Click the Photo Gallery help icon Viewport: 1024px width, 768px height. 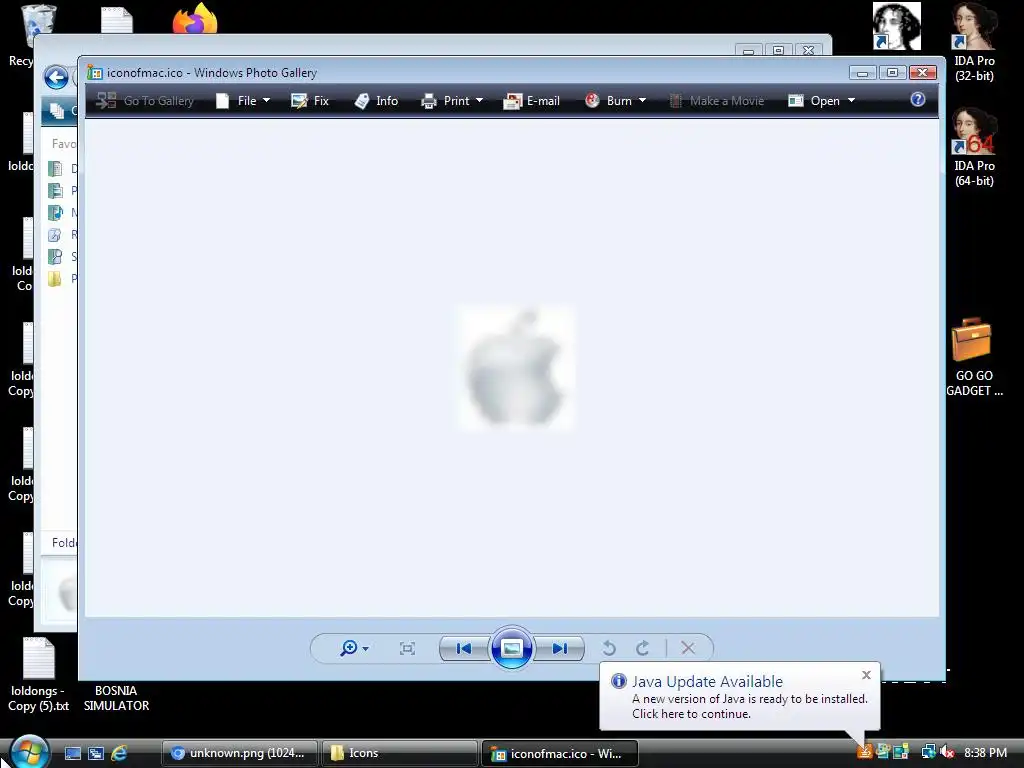(918, 99)
